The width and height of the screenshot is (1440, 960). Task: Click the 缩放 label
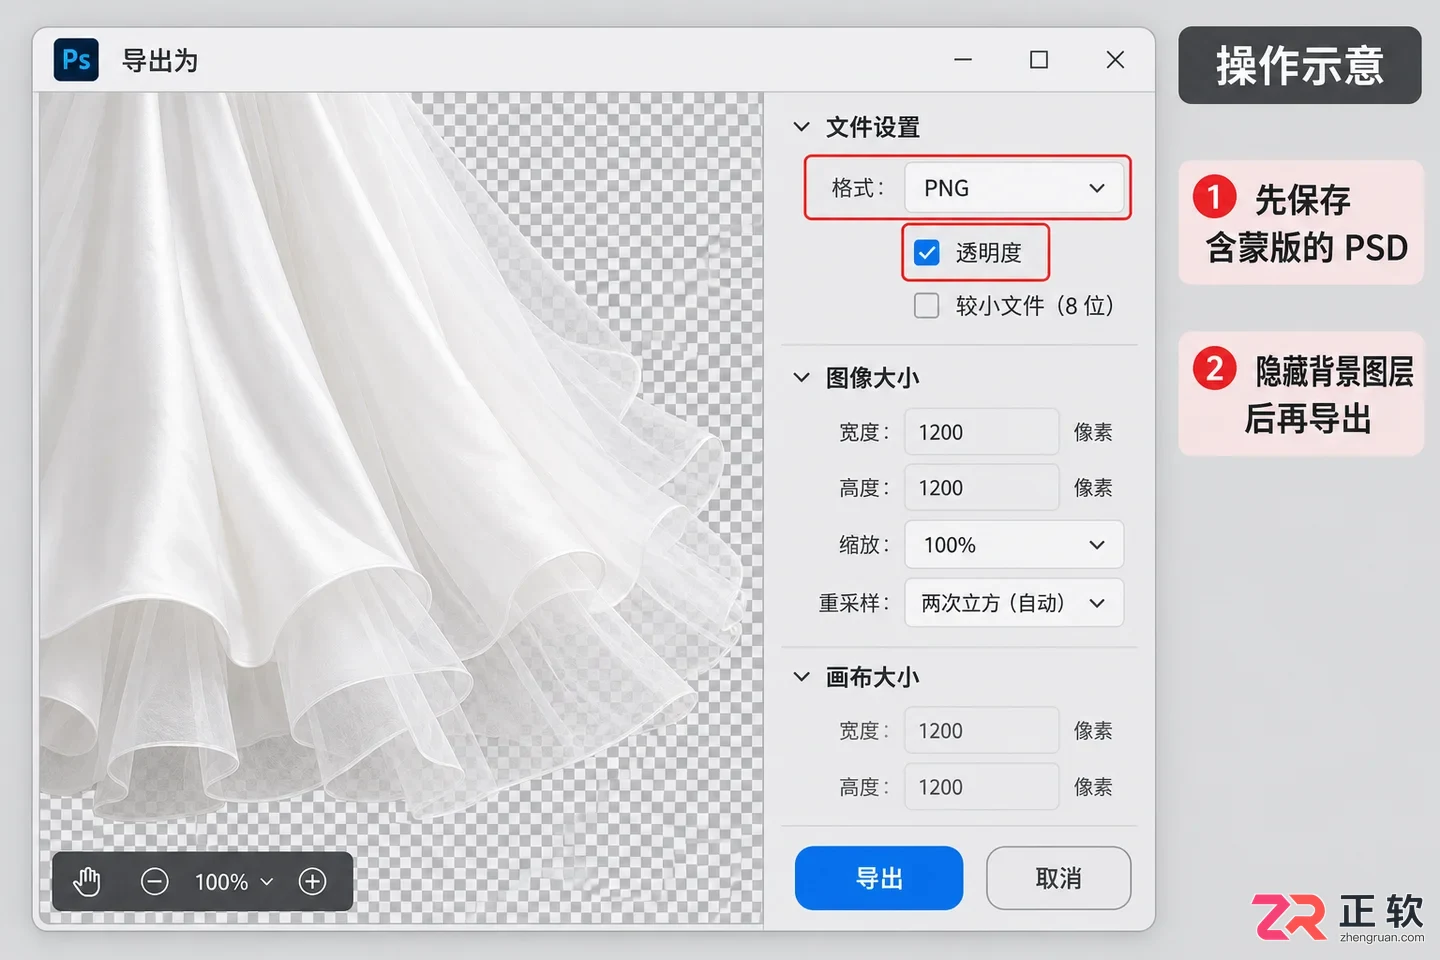click(864, 545)
